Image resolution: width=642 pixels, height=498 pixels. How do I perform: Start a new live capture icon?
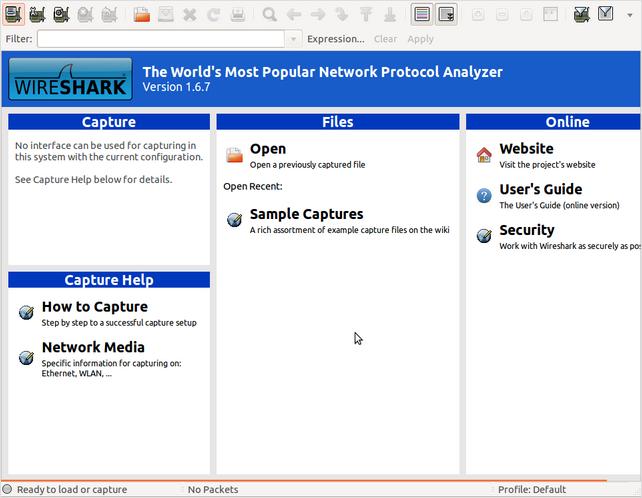(61, 14)
